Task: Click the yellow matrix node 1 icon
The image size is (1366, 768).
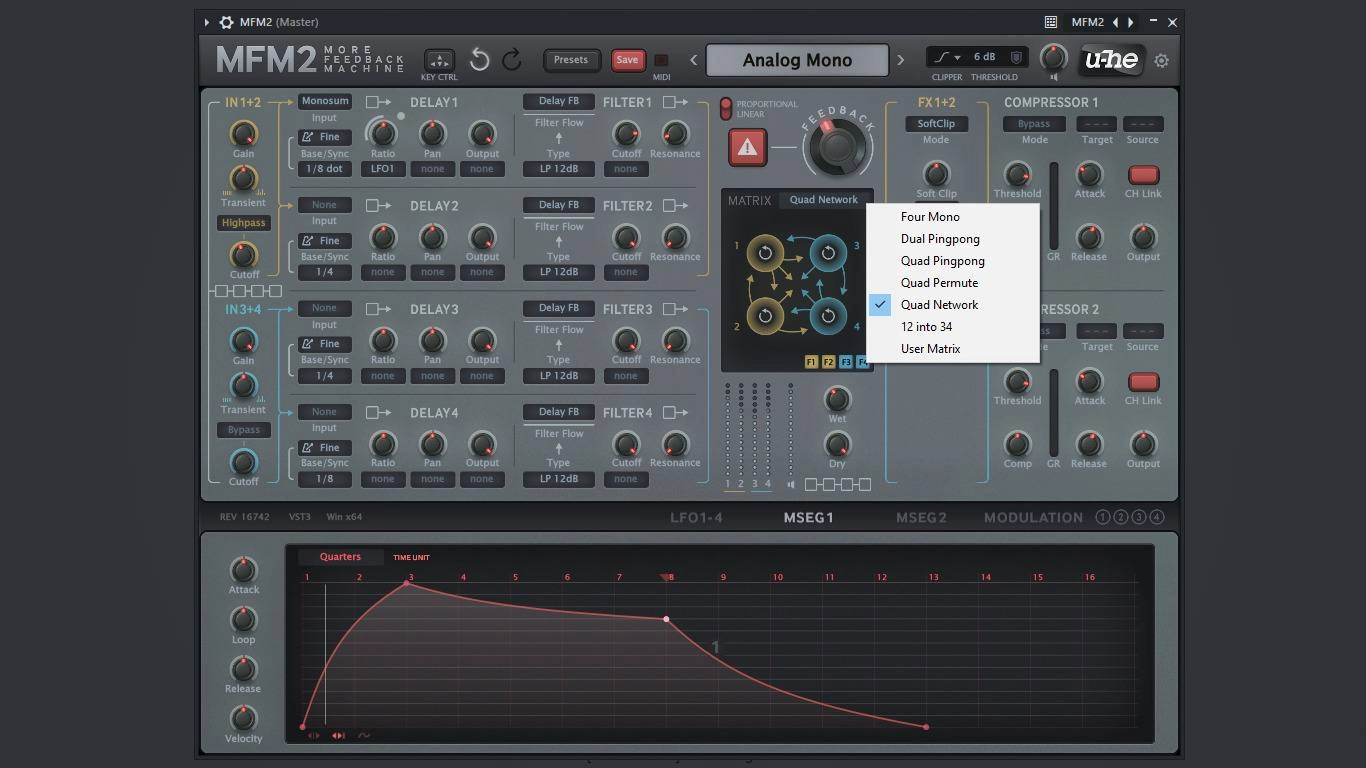Action: 765,253
